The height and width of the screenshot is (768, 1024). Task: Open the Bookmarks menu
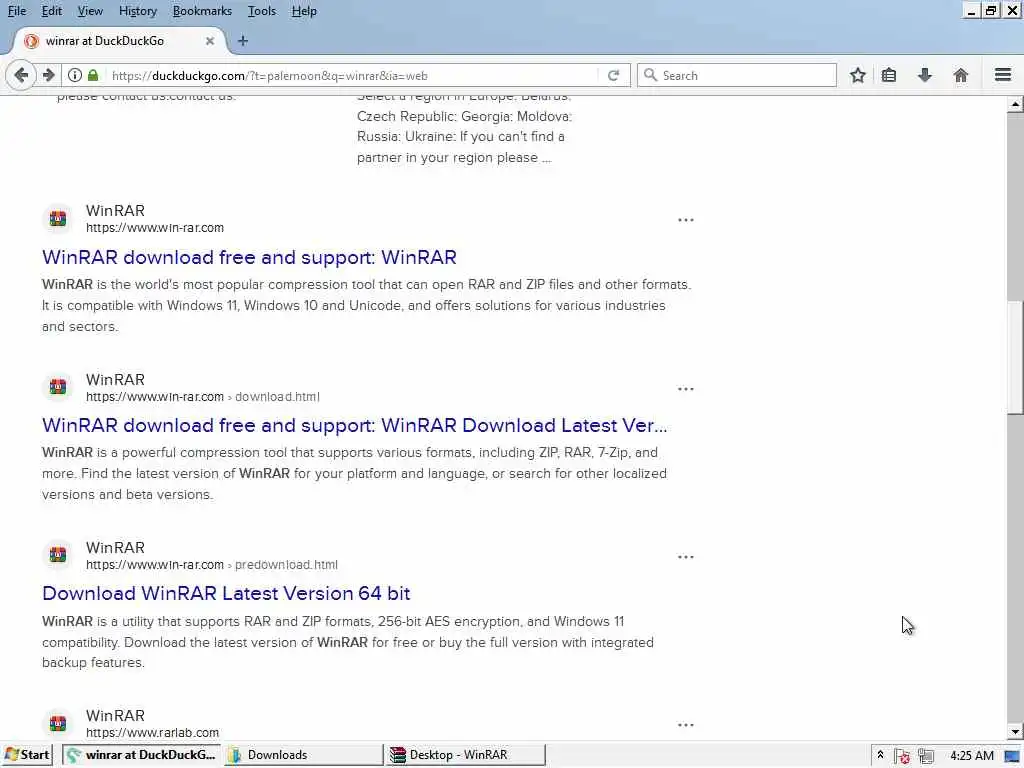(202, 11)
